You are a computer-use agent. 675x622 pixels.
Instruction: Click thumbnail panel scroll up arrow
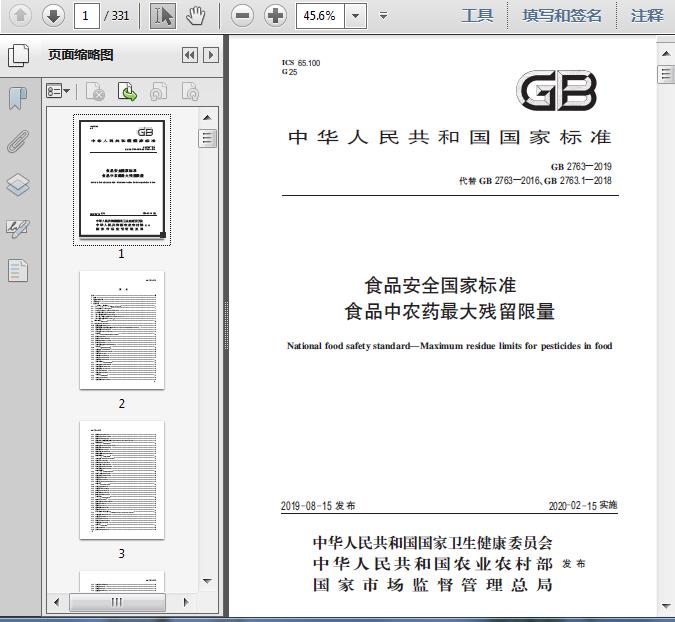click(207, 118)
